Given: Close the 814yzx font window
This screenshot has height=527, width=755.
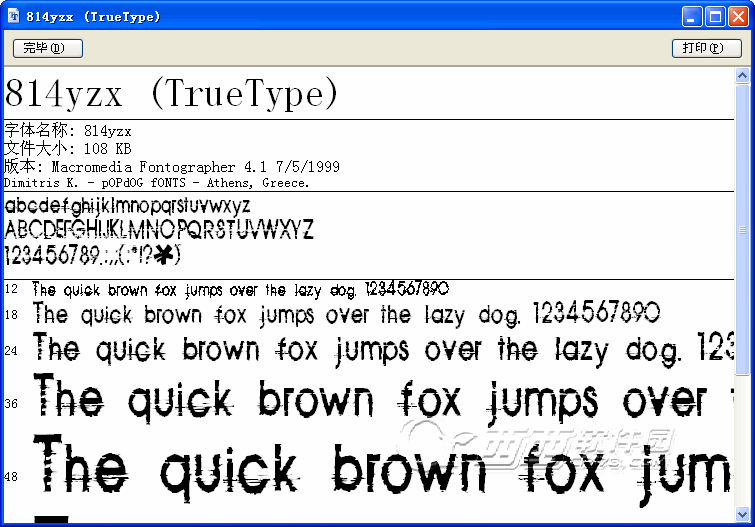Looking at the screenshot, I should click(737, 16).
